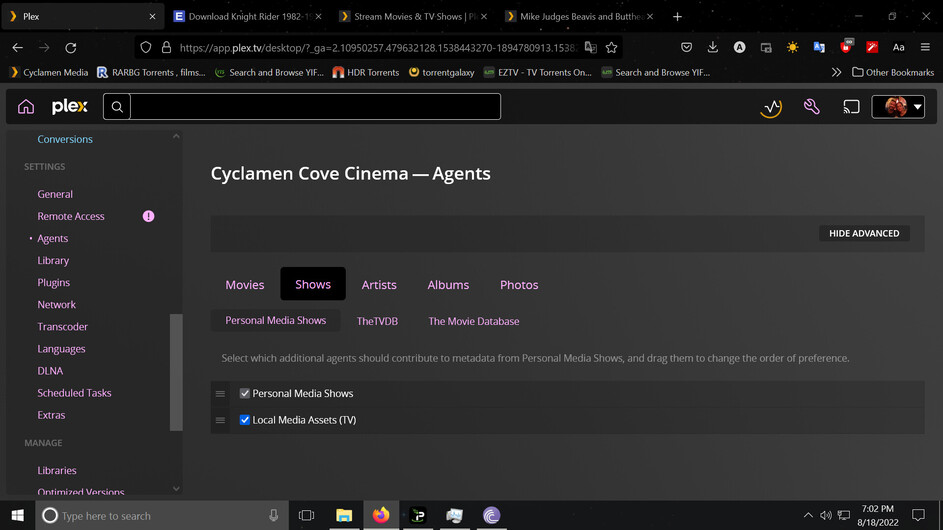Switch to Stream Movies & TV Shows tab
Image resolution: width=943 pixels, height=530 pixels.
[413, 17]
